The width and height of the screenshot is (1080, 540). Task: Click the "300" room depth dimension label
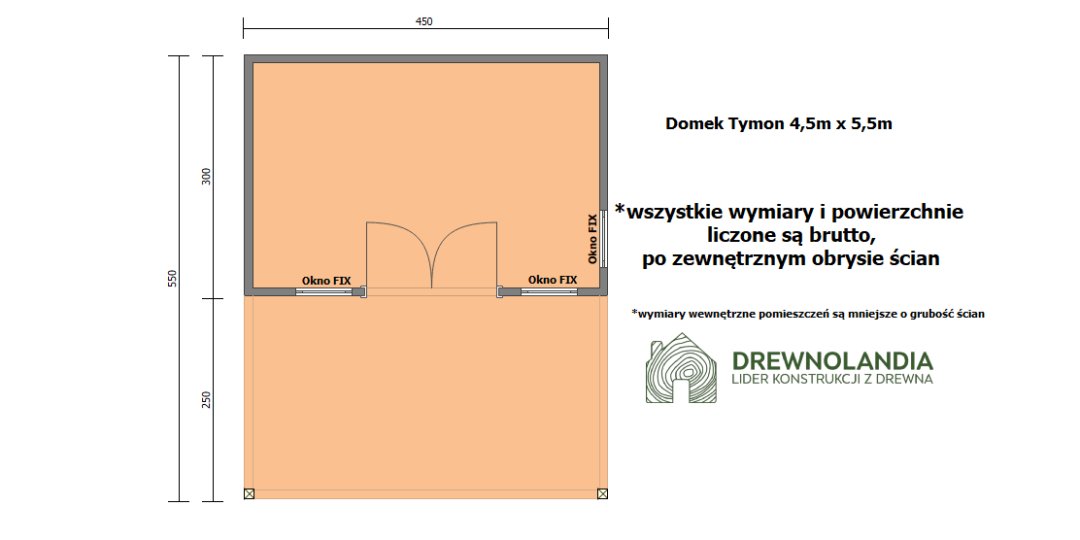click(x=207, y=176)
